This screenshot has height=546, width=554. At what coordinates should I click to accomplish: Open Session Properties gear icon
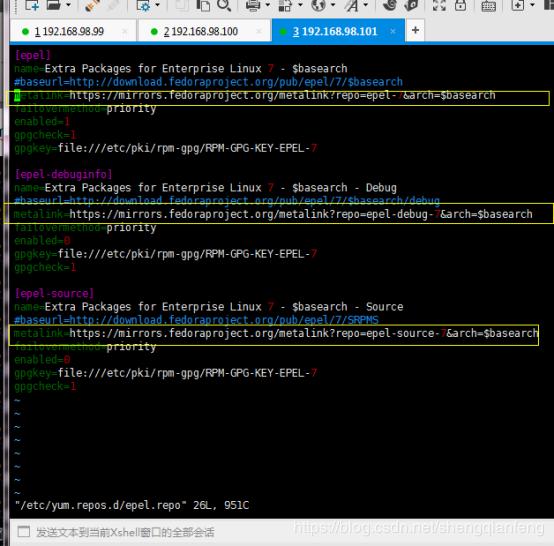pyautogui.click(x=143, y=5)
